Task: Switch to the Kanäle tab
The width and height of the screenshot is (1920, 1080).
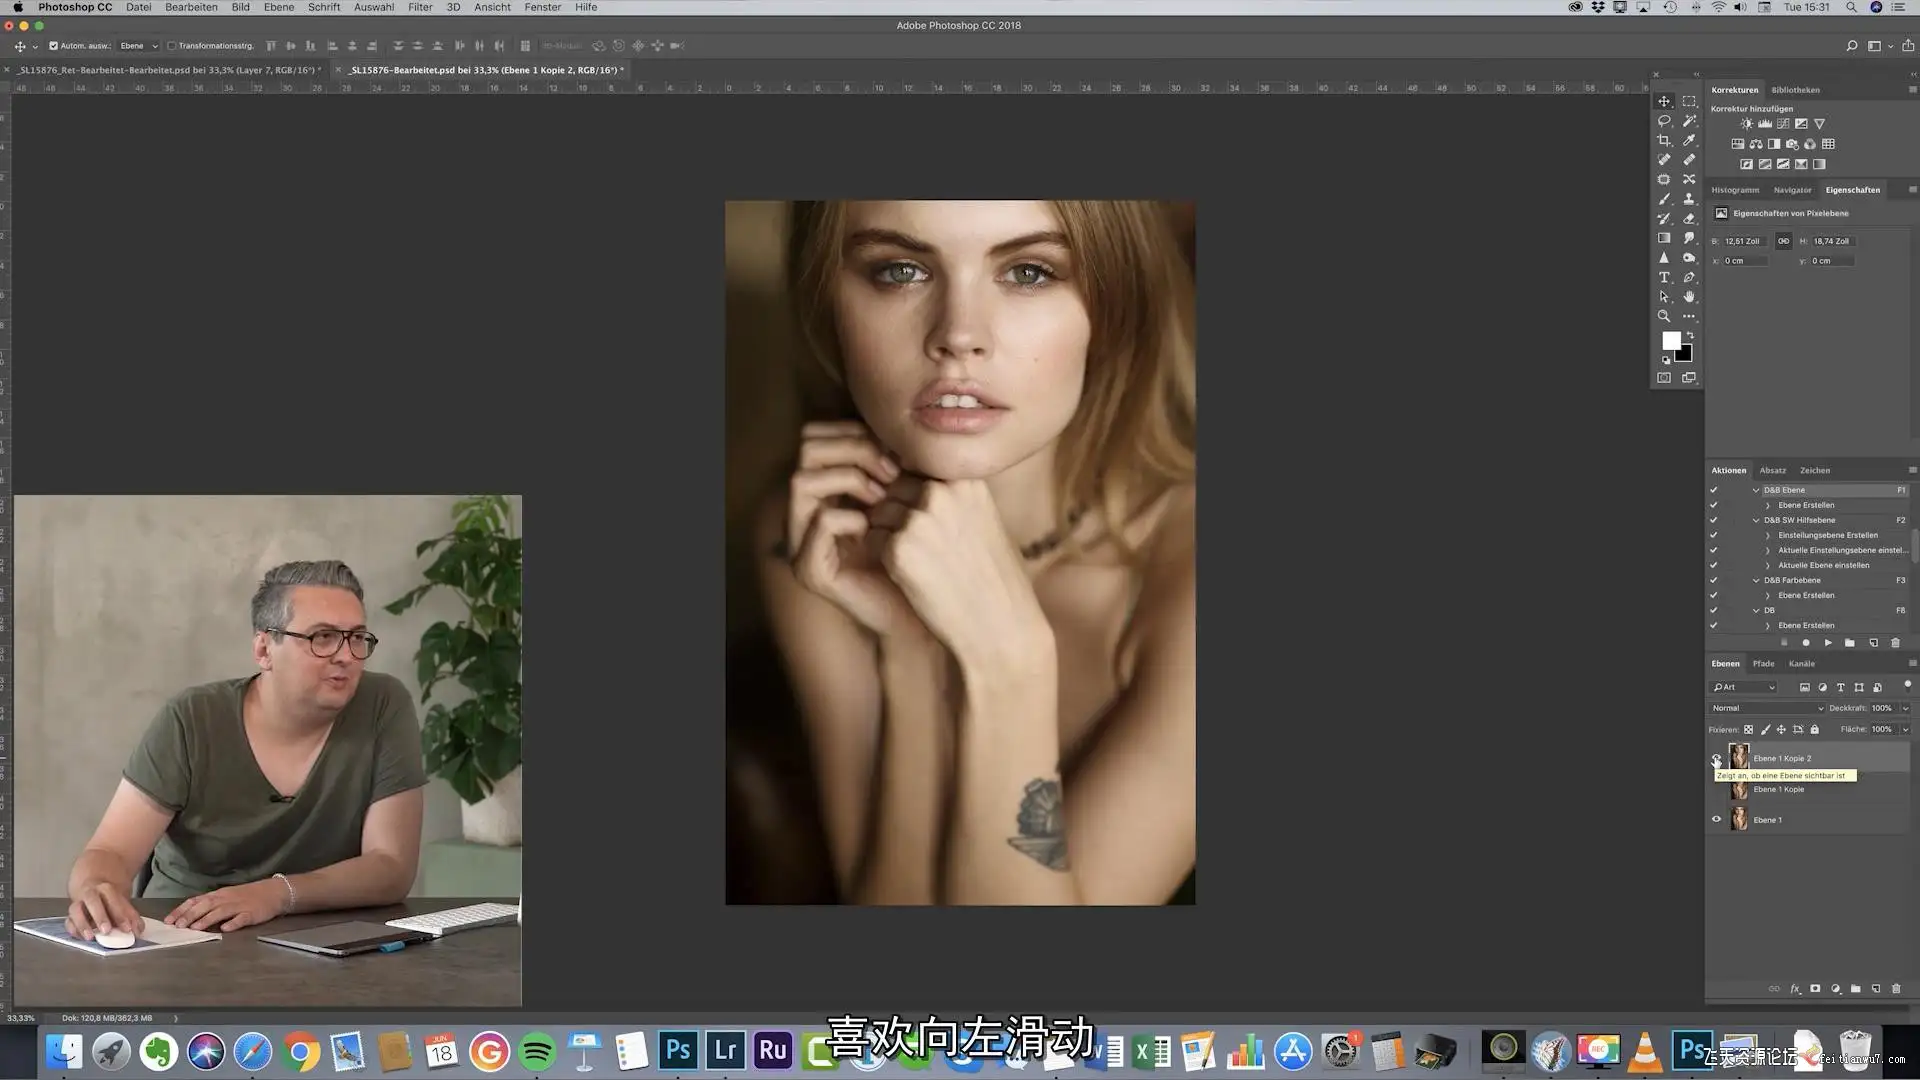Action: 1801,664
